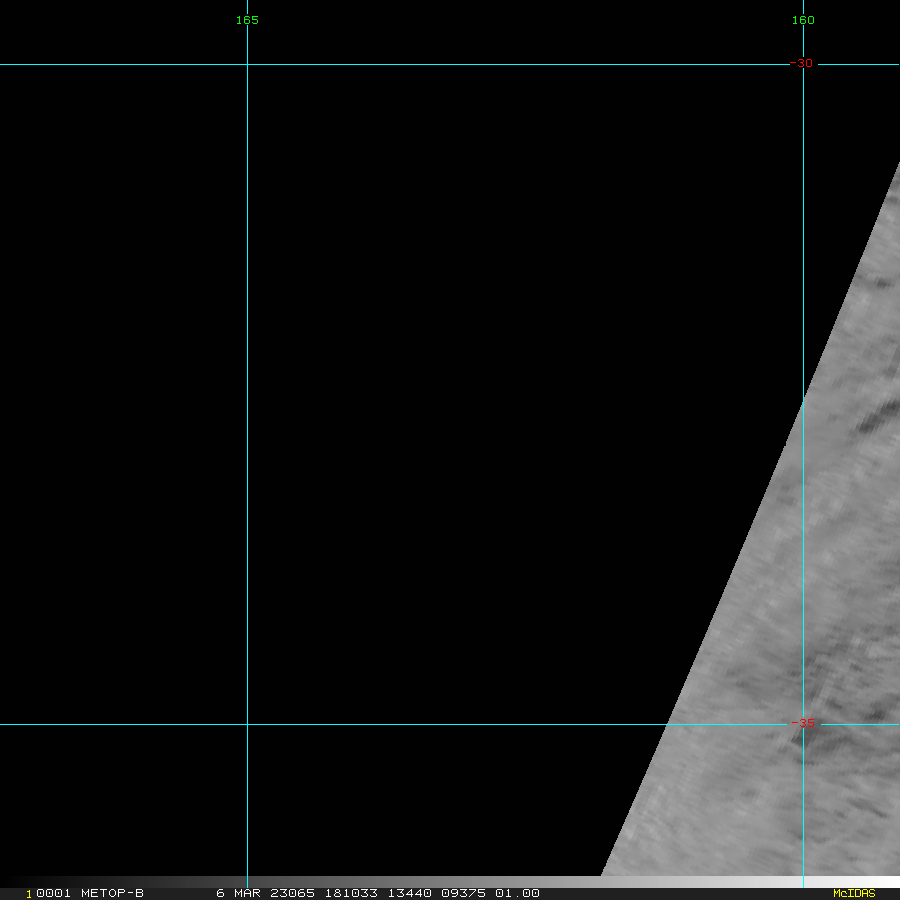900x900 pixels.
Task: Click the green 165 longitude label
Action: [247, 20]
